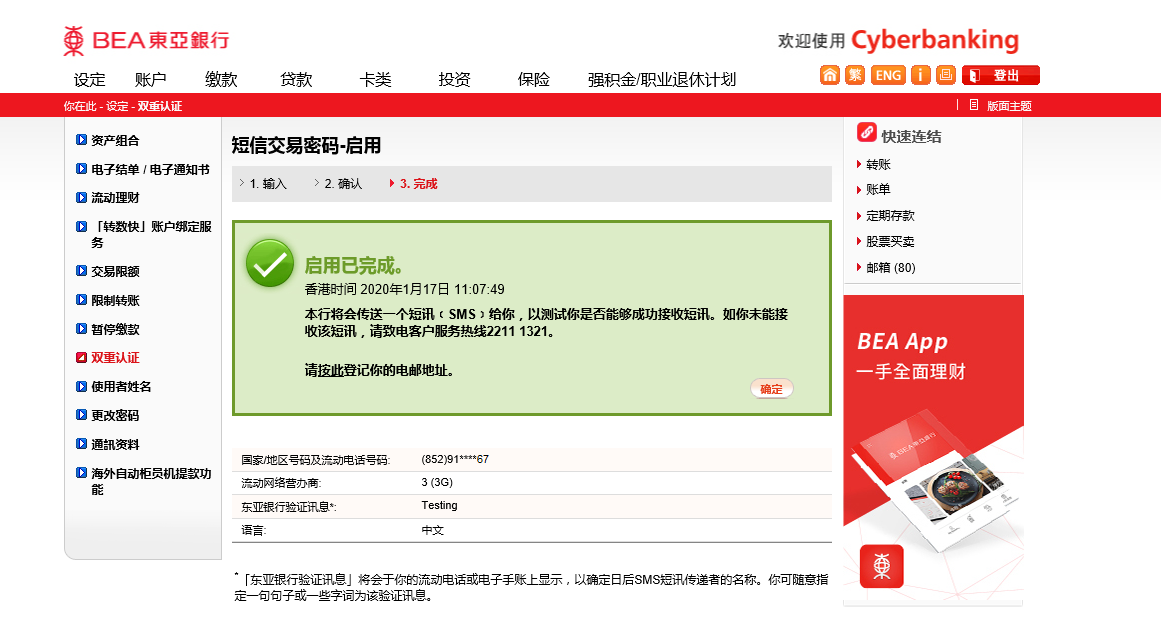The height and width of the screenshot is (619, 1161).
Task: Open 股票买卖 quick link
Action: point(890,241)
